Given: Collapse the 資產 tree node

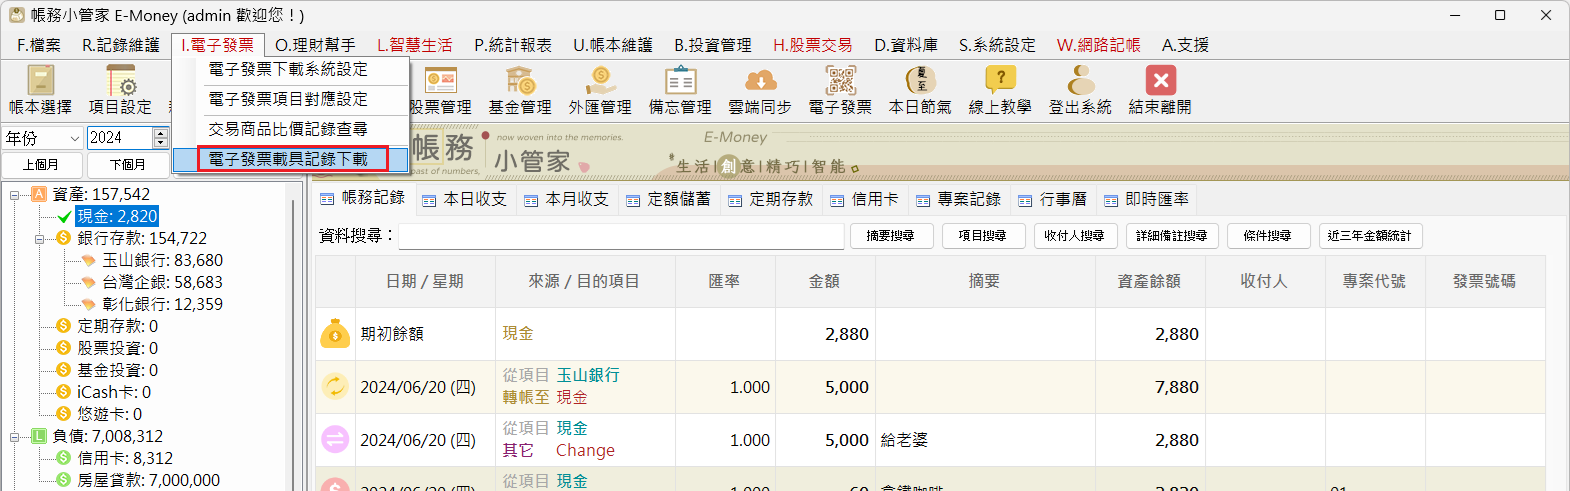Looking at the screenshot, I should (x=15, y=194).
